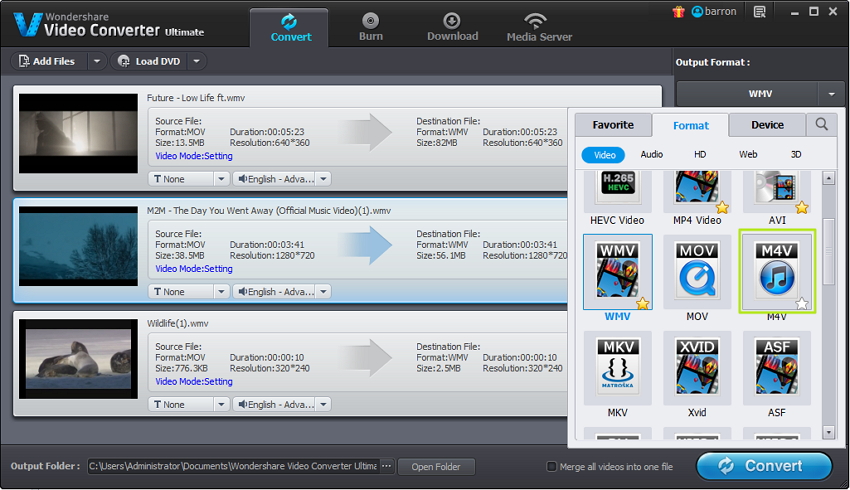Select the Future - Low Life thumbnail
The image size is (850, 490).
tap(78, 133)
